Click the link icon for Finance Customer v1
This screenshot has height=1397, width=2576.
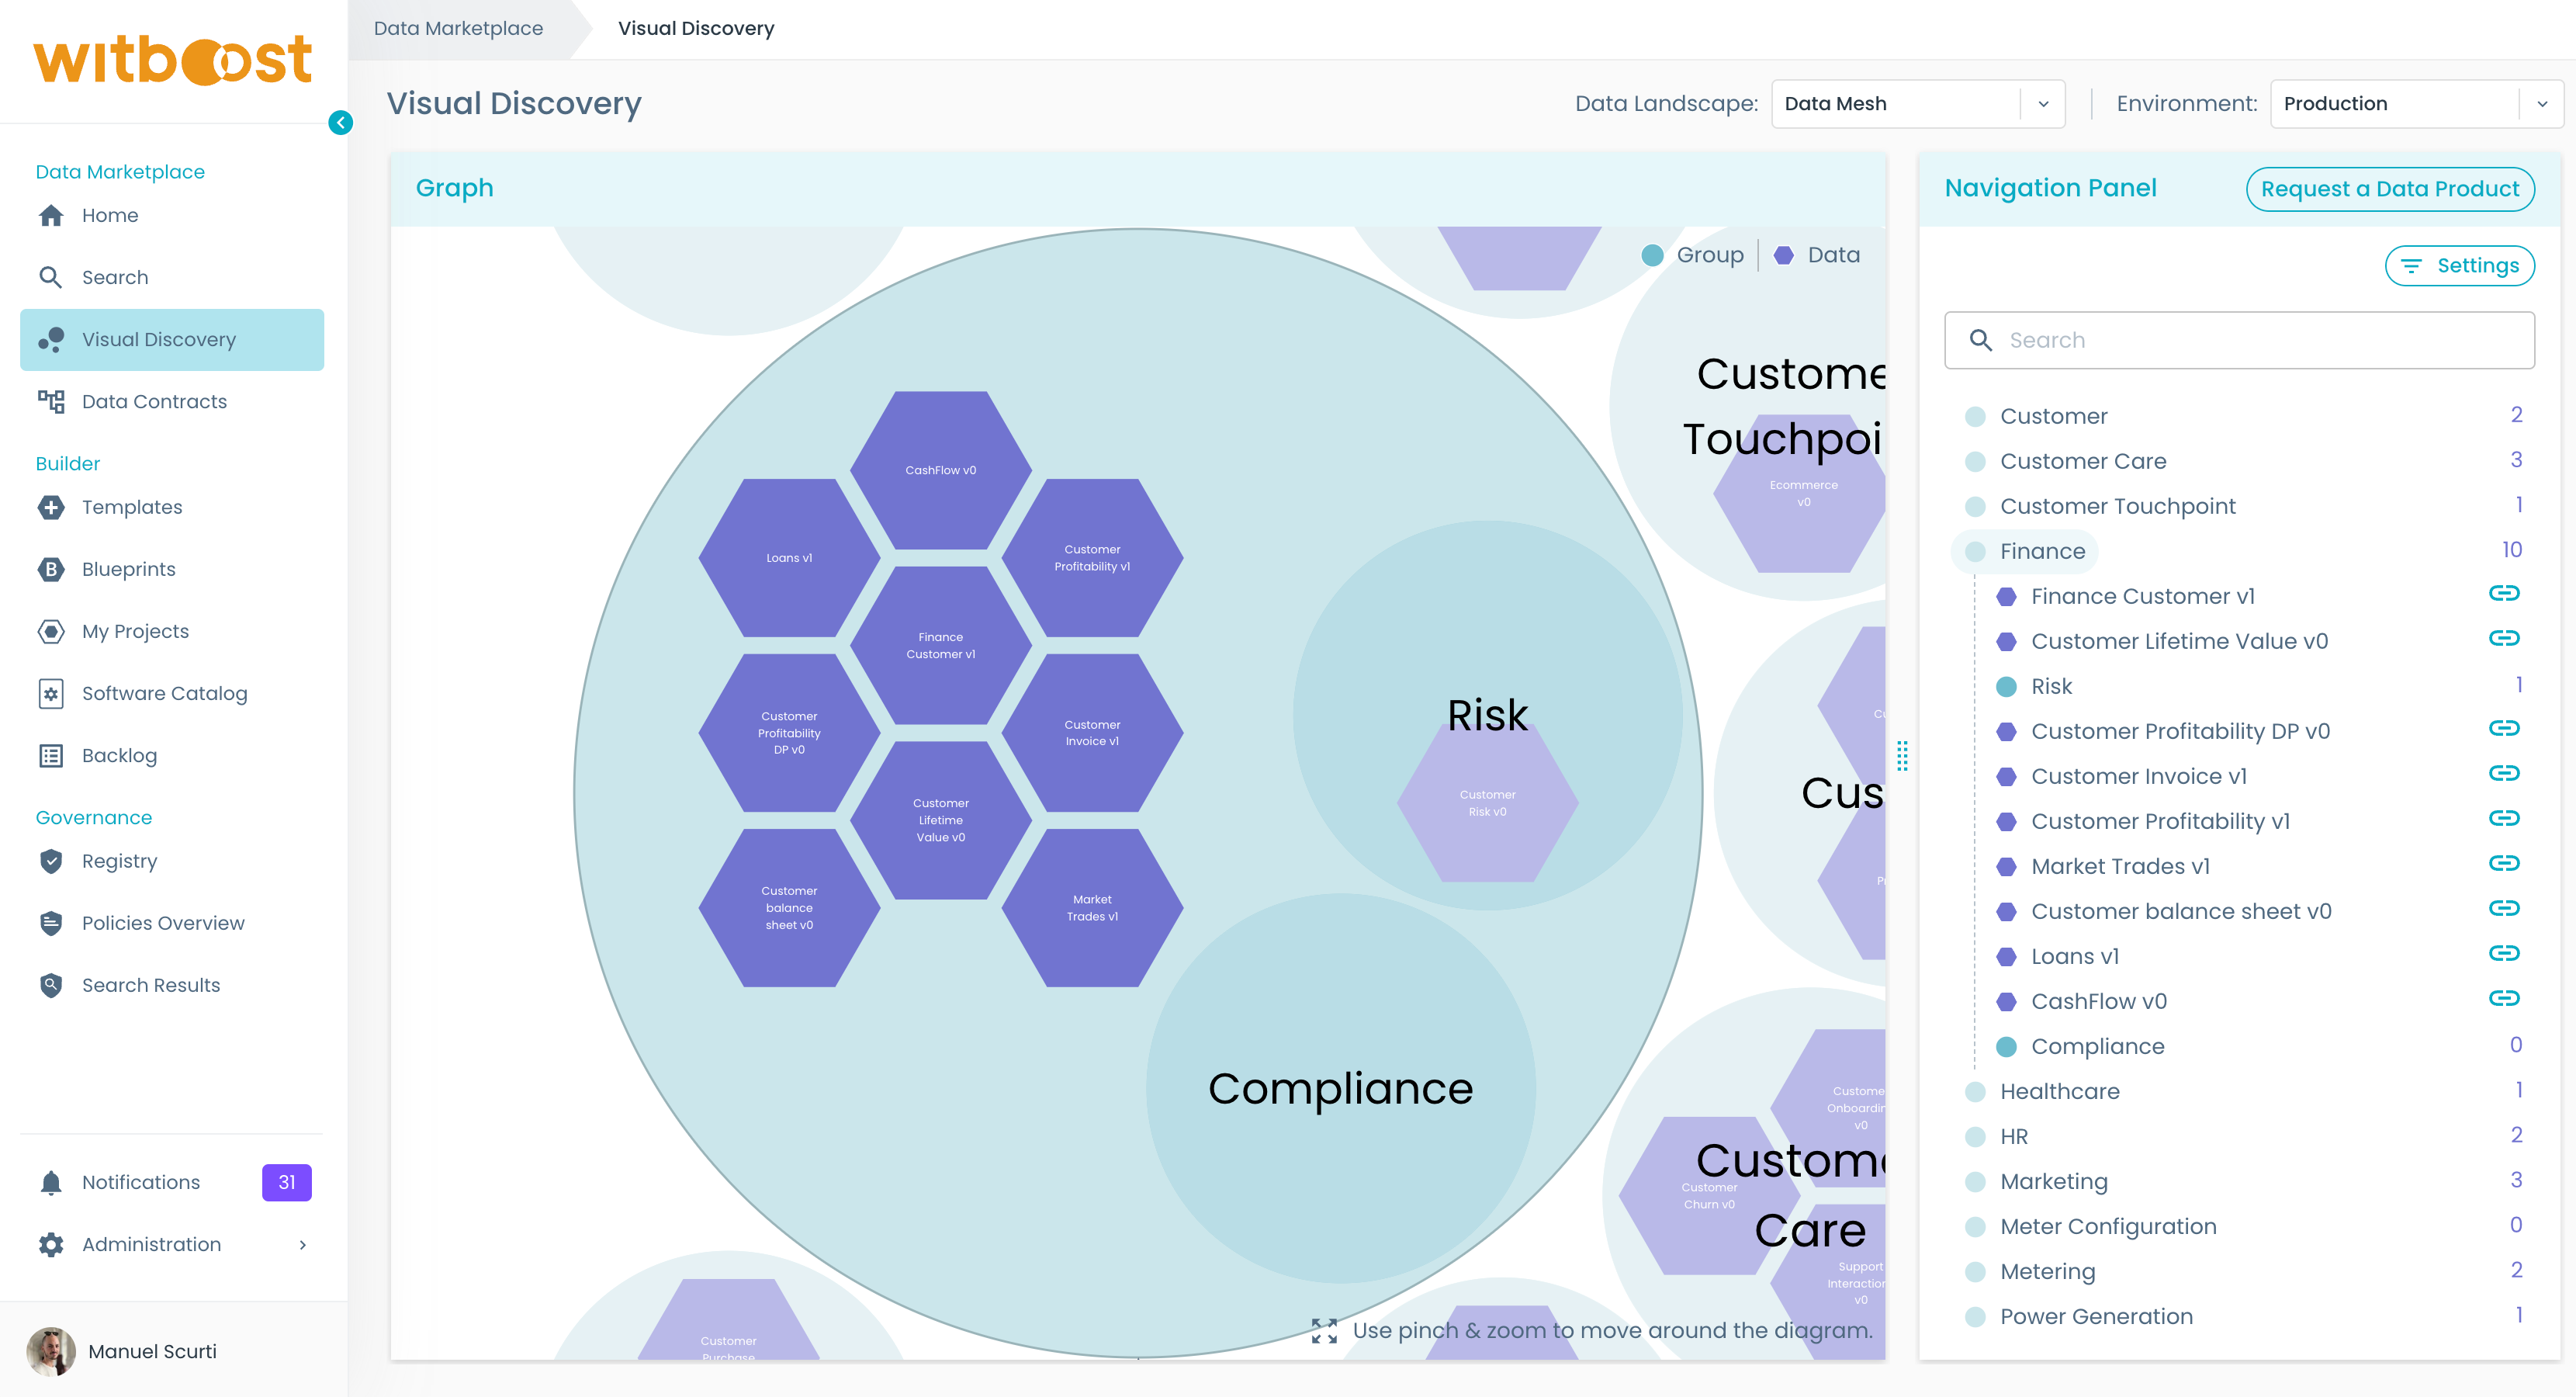point(2503,593)
